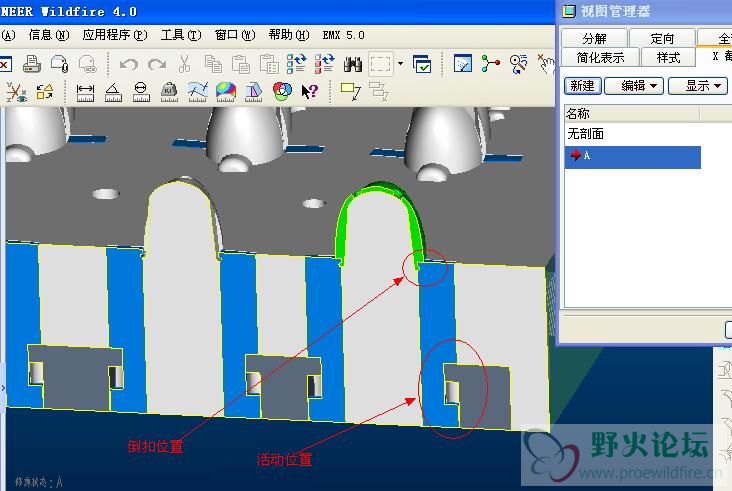Click the Paste icon
The image size is (732, 491).
pos(241,64)
